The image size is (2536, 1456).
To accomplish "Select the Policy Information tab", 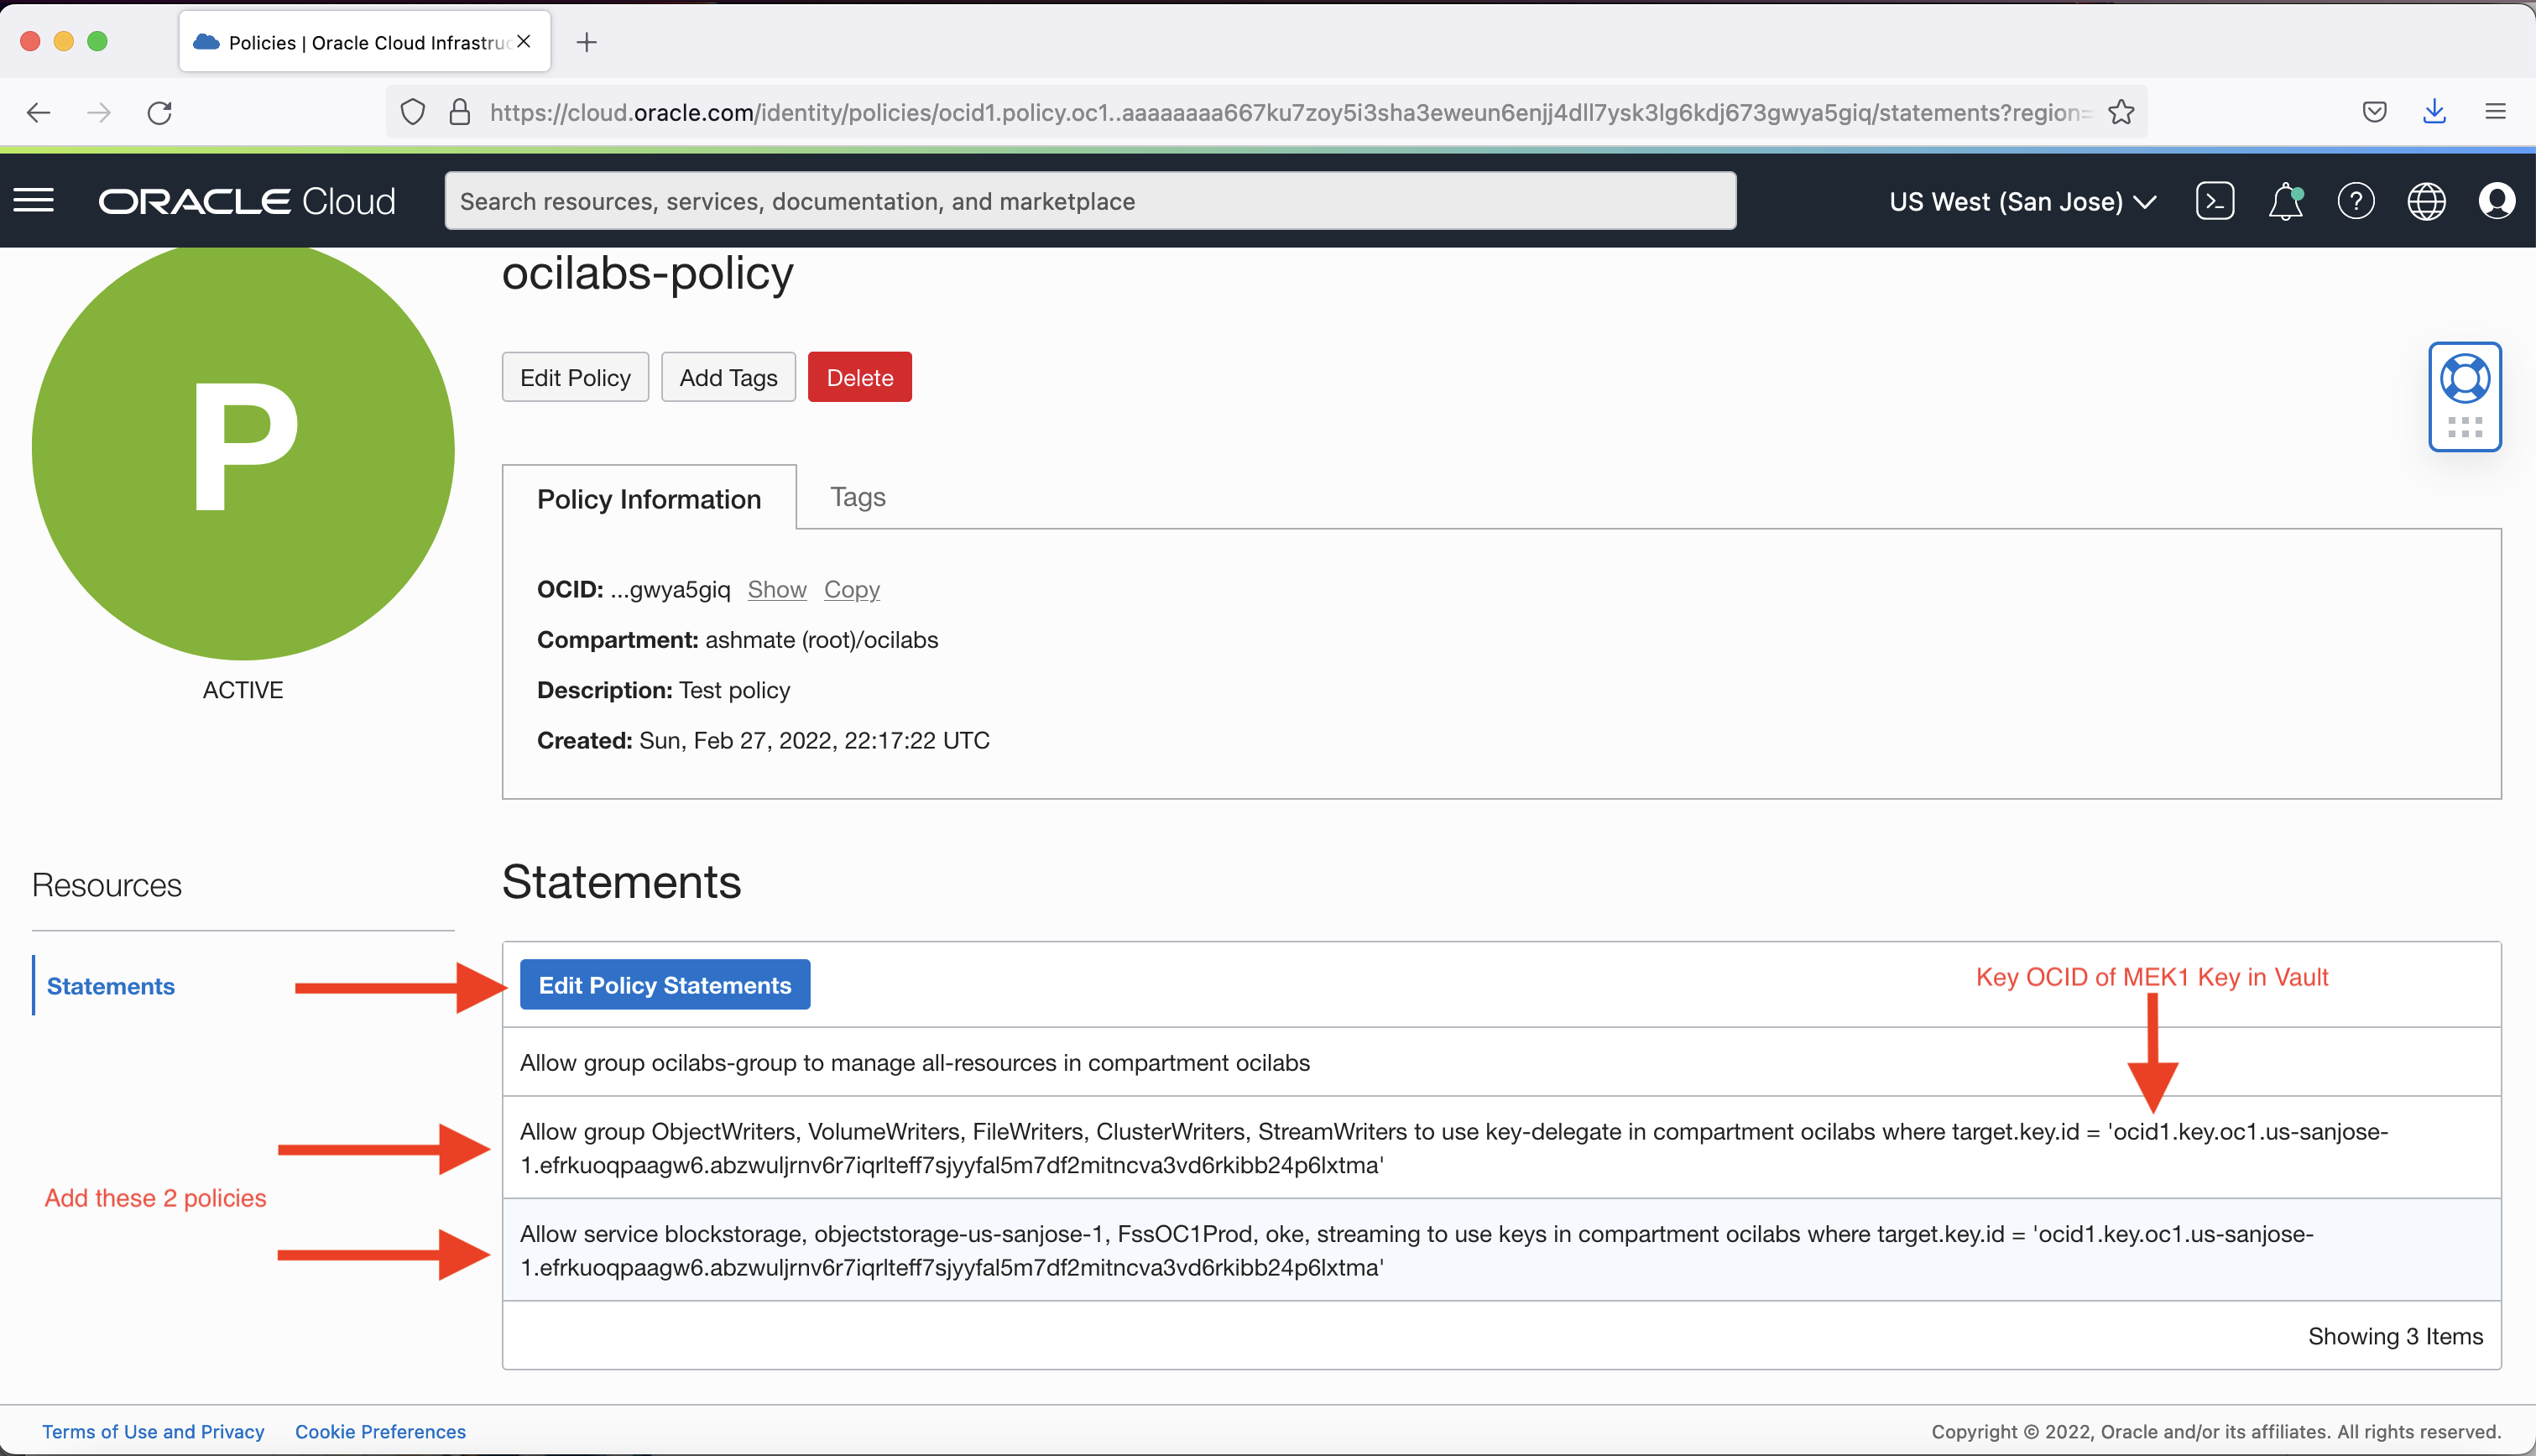I will (x=649, y=498).
